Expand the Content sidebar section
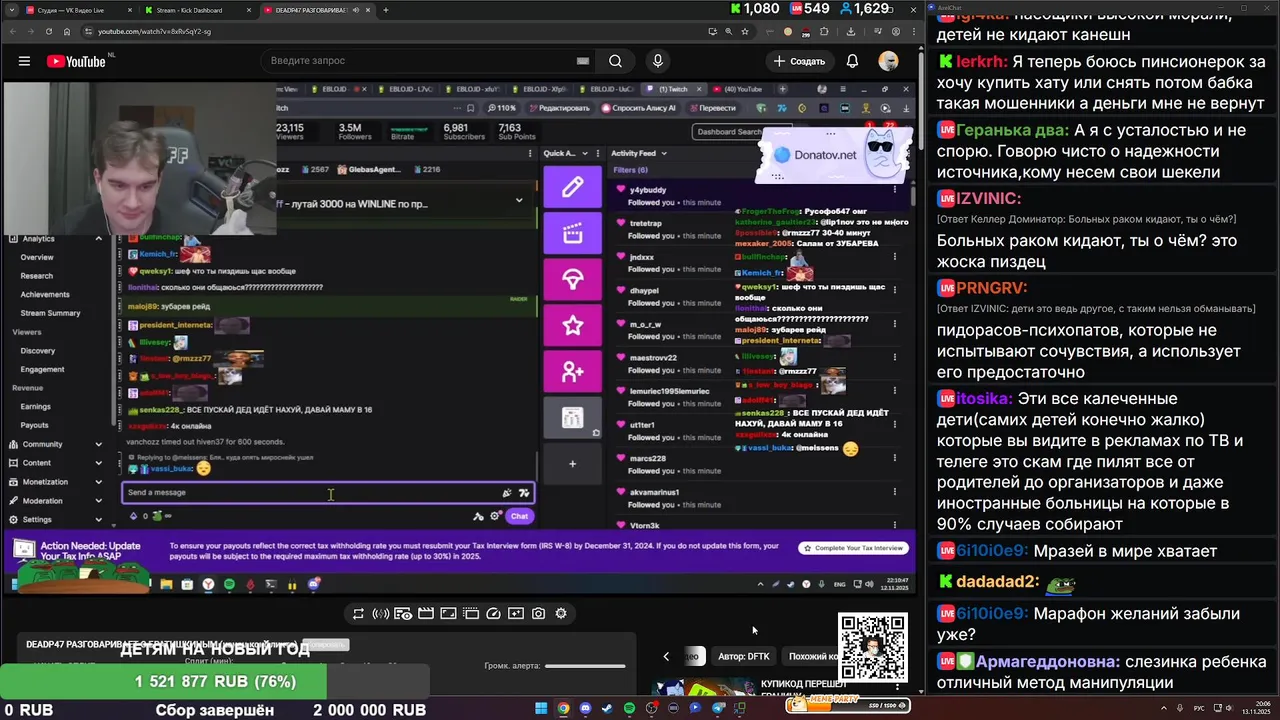 [x=98, y=463]
